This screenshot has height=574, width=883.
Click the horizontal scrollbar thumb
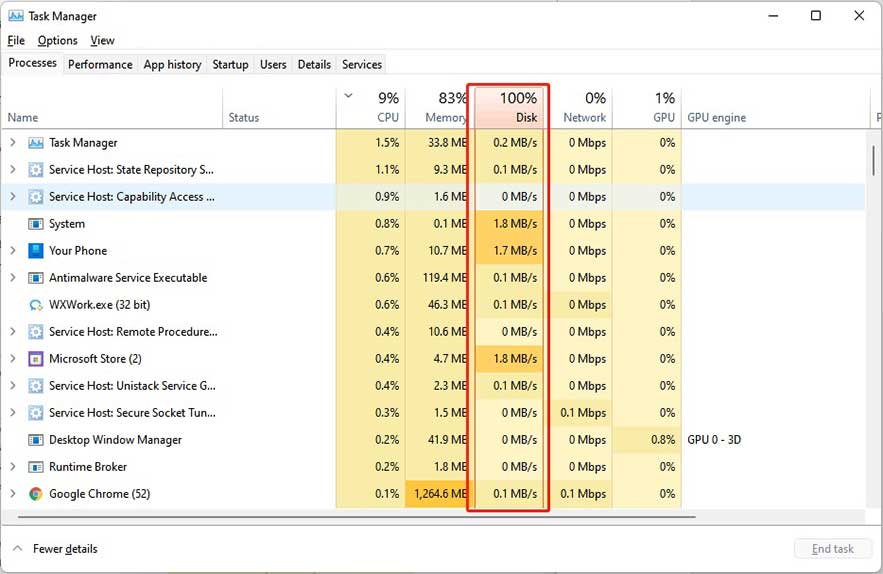pos(357,516)
